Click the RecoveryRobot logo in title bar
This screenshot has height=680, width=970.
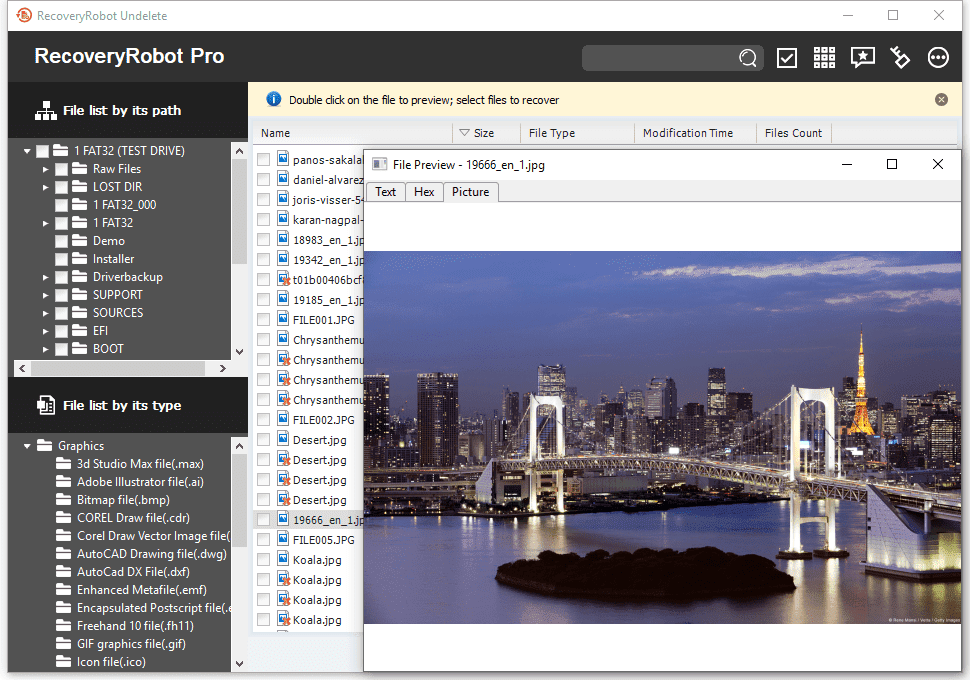click(x=24, y=15)
